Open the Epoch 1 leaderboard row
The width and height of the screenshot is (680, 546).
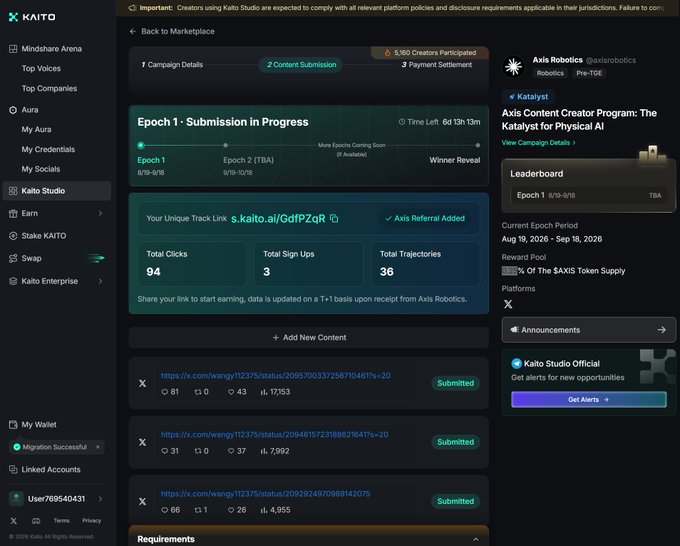click(x=588, y=196)
